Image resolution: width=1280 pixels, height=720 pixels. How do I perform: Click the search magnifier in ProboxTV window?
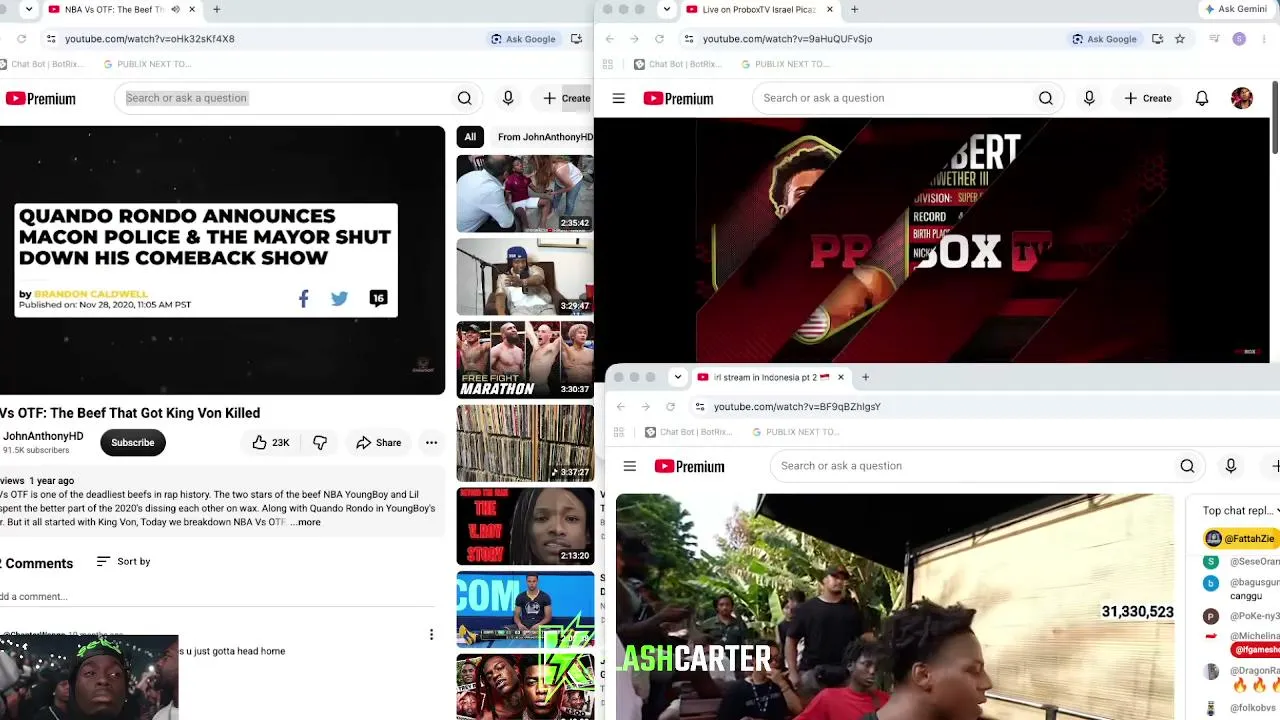pos(1046,98)
